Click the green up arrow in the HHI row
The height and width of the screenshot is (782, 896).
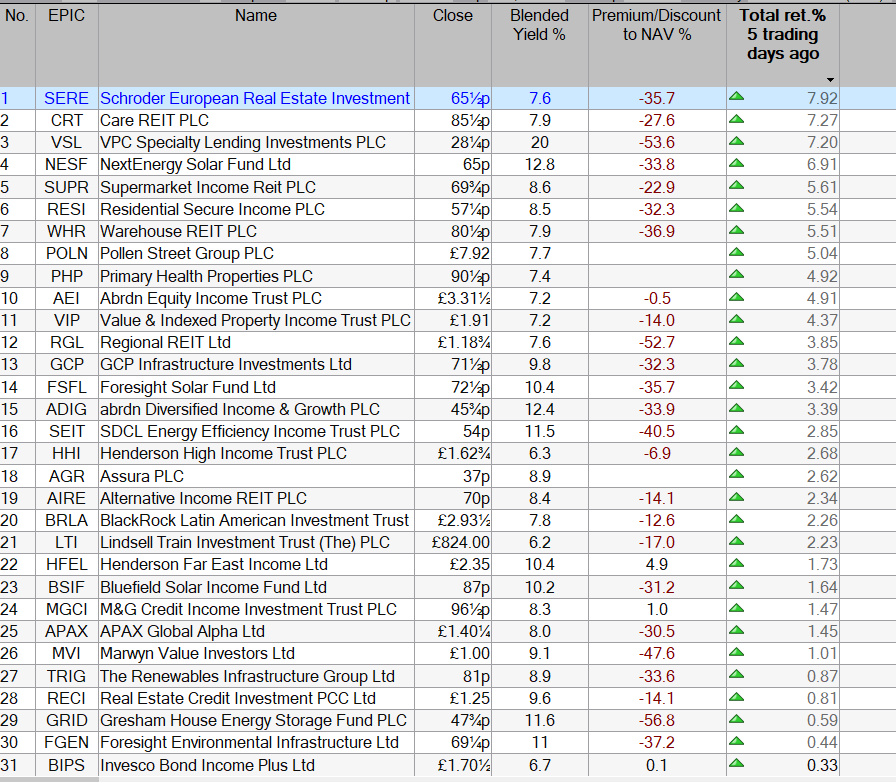pos(737,452)
